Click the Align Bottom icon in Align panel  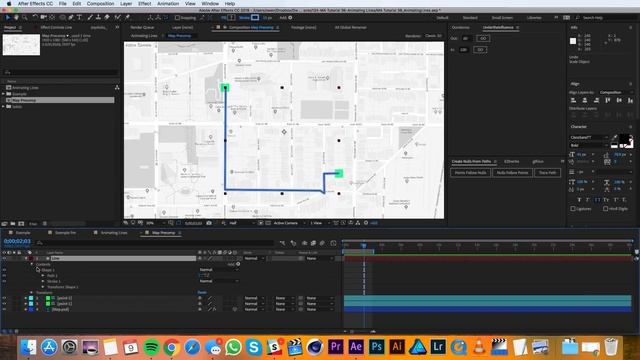(631, 100)
